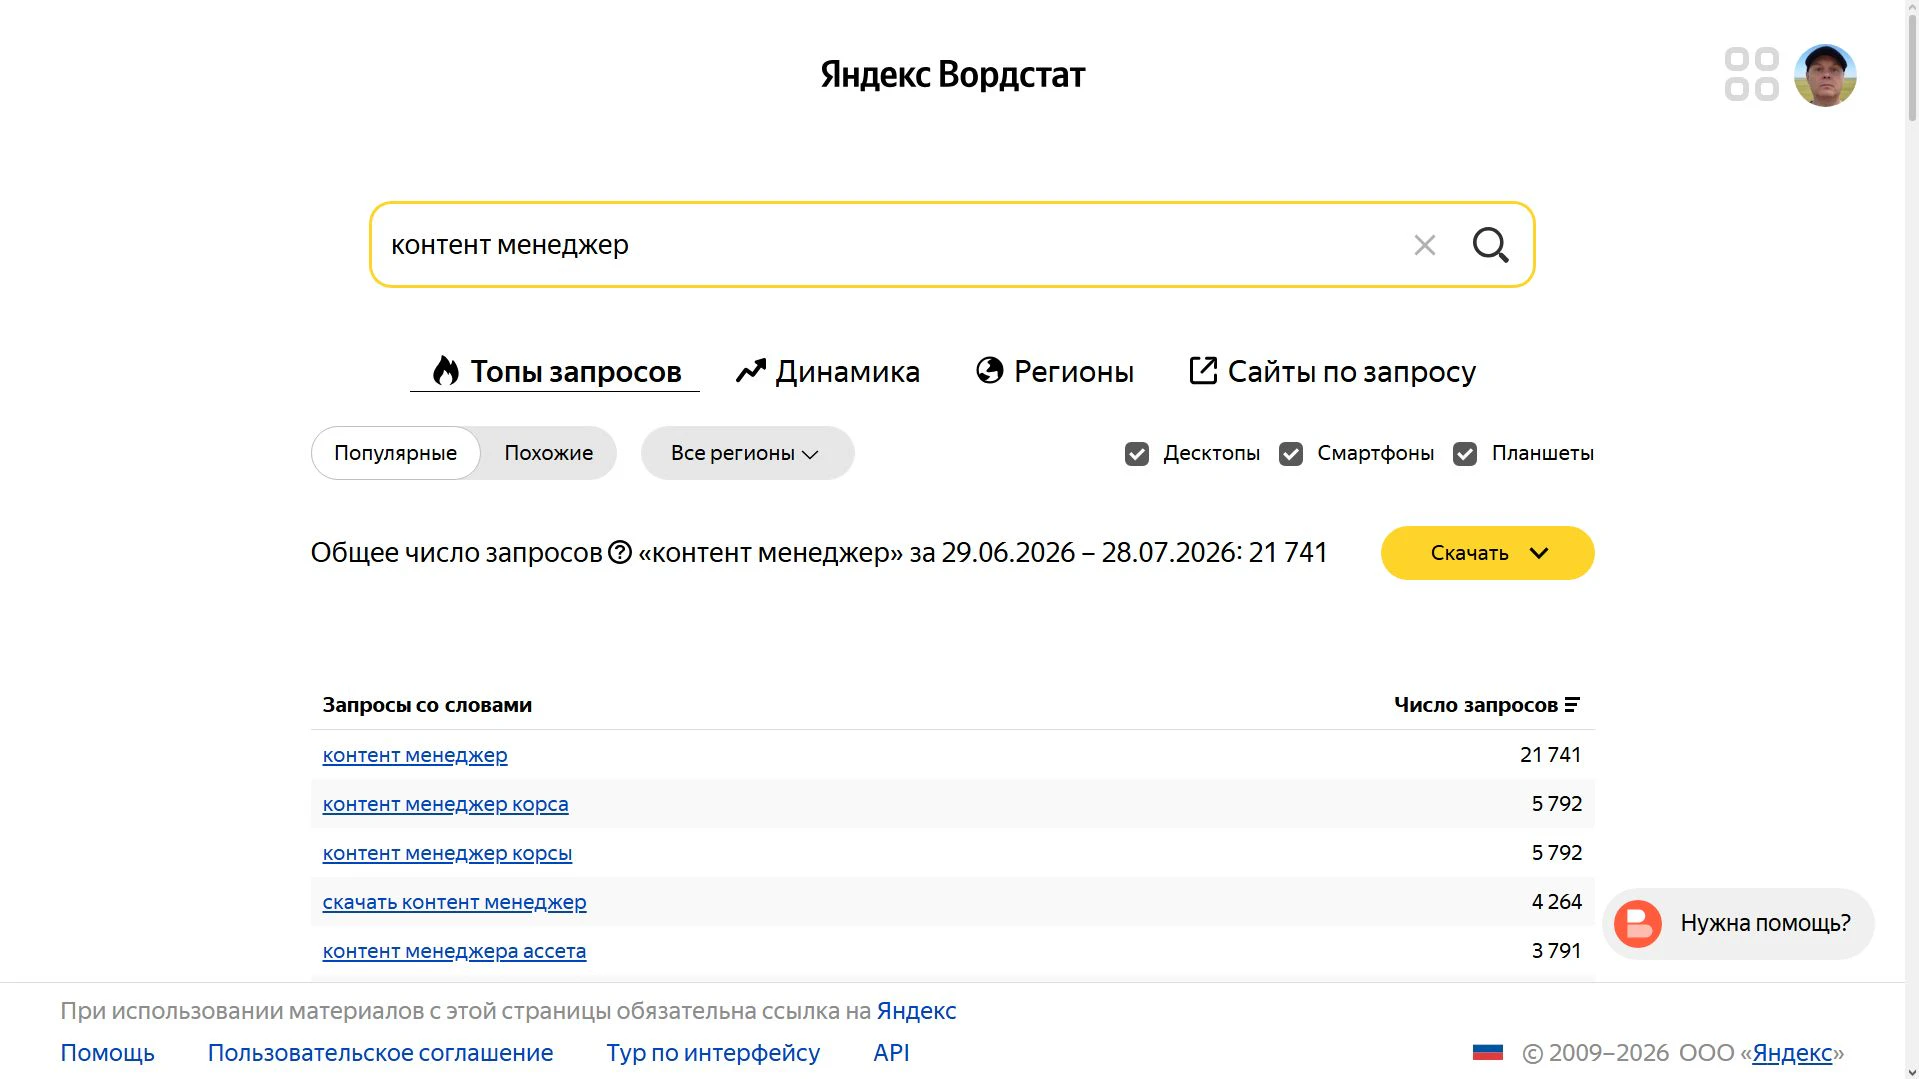Click the Нужна помощь? label

1765,923
